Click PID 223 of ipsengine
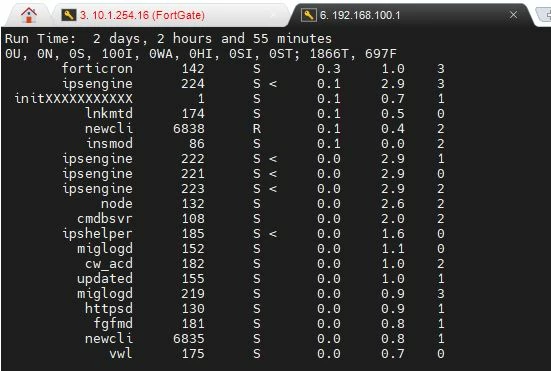 coord(193,189)
